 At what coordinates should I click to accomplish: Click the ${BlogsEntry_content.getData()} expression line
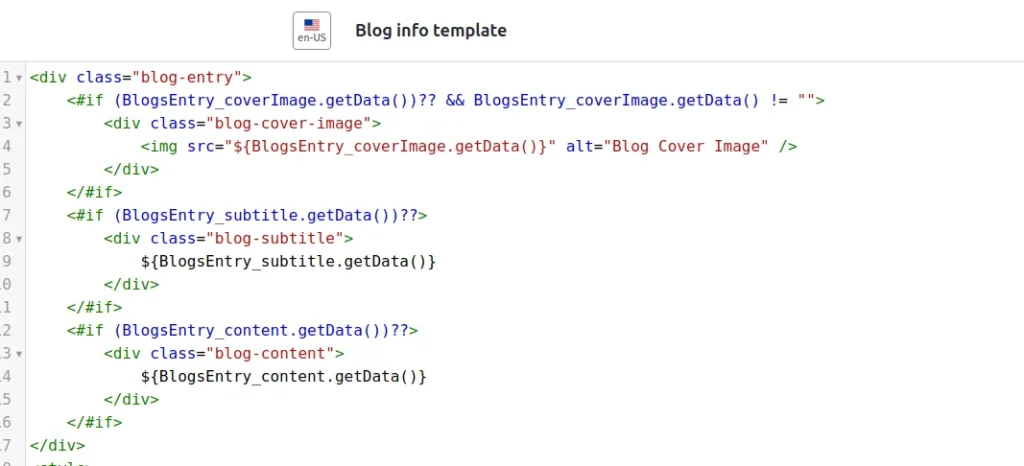284,376
